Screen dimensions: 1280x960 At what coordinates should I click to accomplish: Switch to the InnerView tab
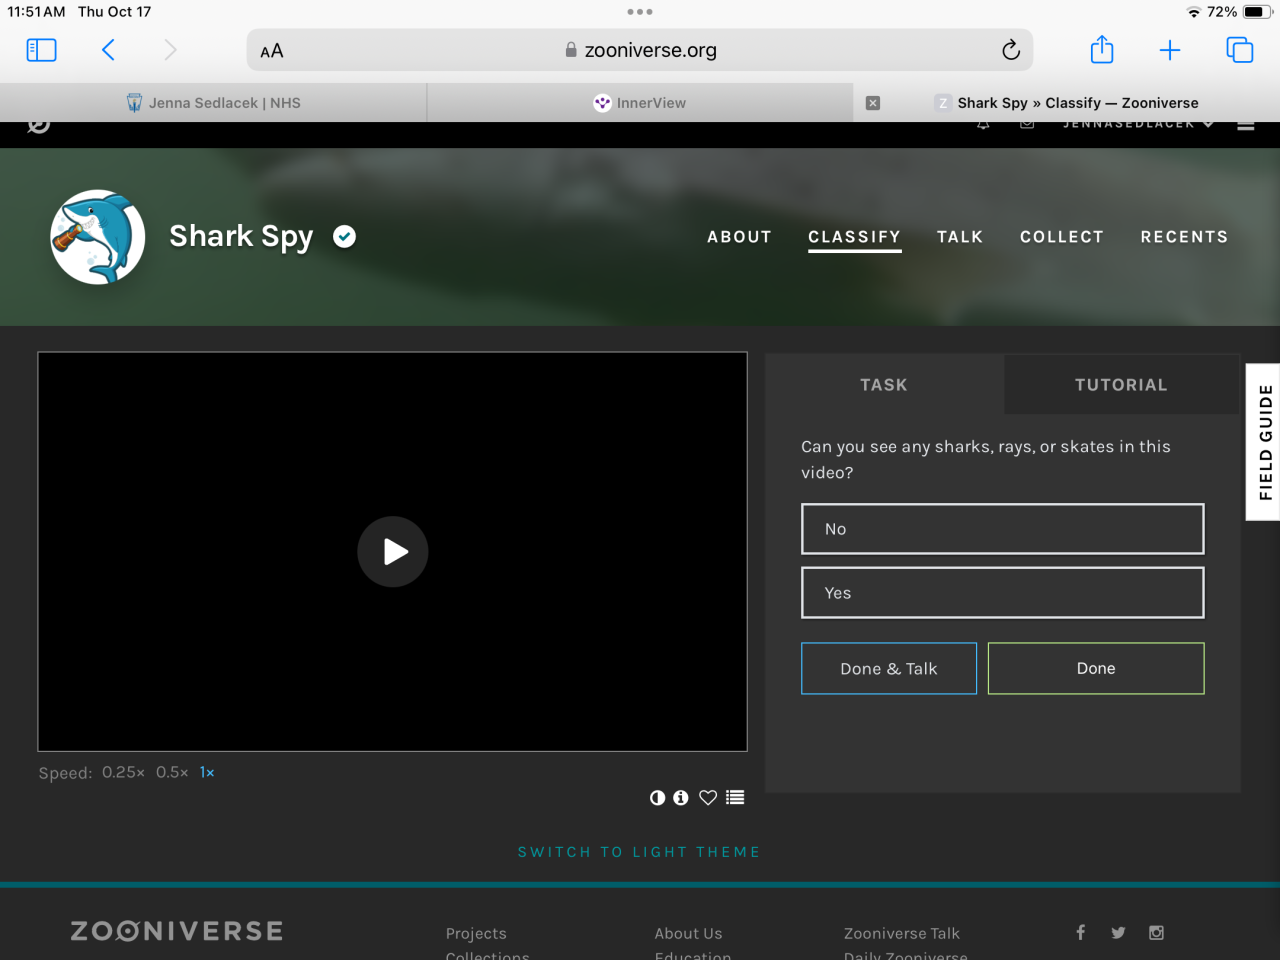click(x=640, y=103)
